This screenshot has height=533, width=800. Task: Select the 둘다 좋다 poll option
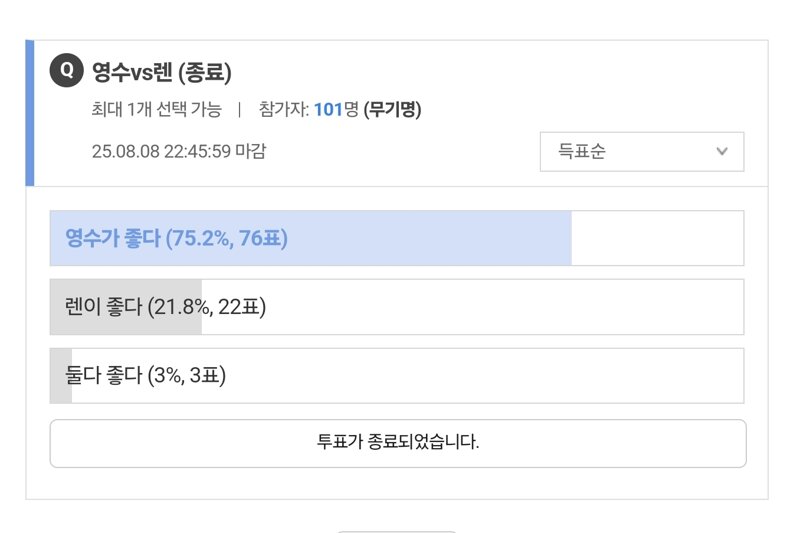pyautogui.click(x=397, y=376)
